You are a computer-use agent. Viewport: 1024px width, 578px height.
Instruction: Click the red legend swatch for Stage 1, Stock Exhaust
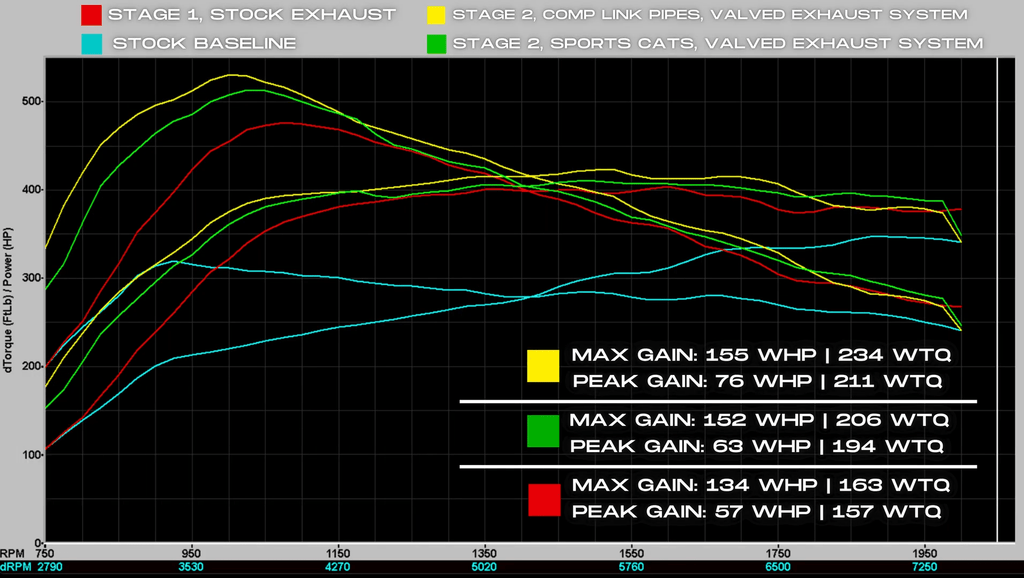coord(91,15)
